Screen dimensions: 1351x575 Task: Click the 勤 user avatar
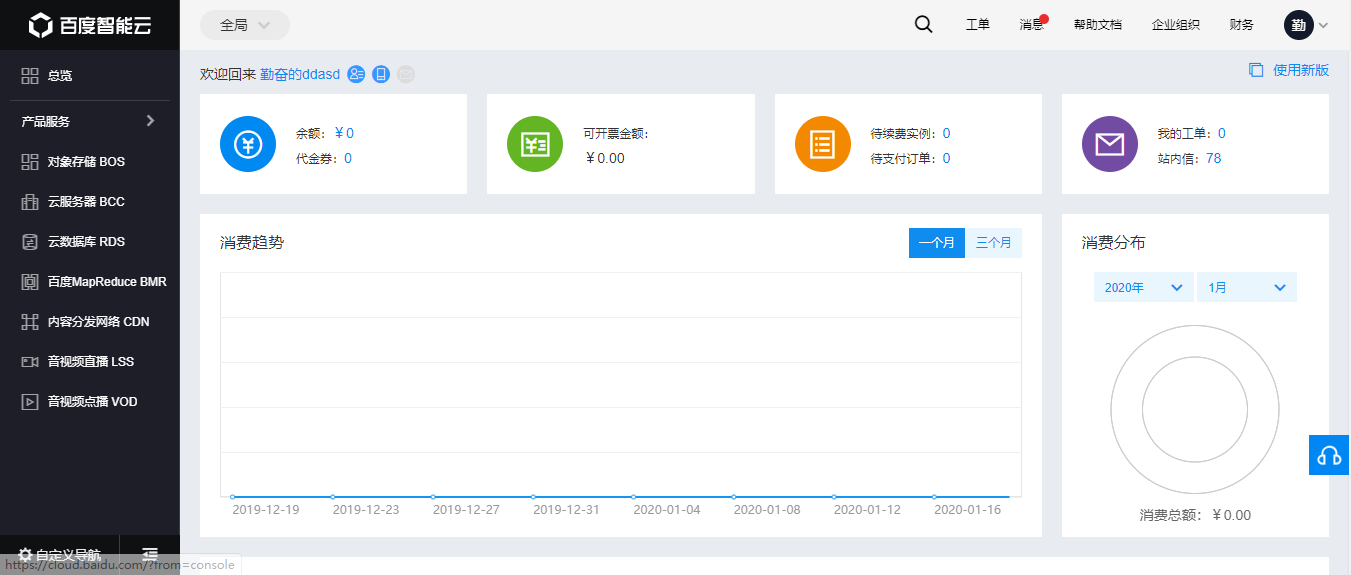pyautogui.click(x=1298, y=25)
